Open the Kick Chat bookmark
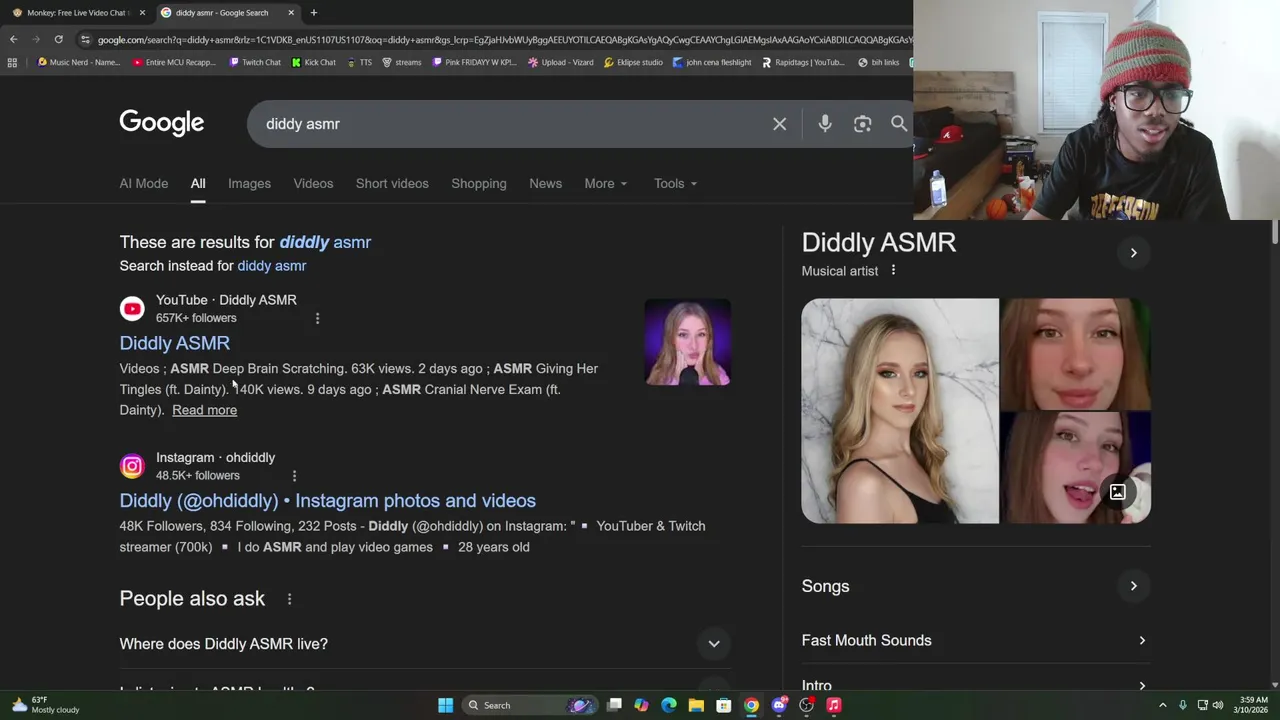 pyautogui.click(x=314, y=62)
